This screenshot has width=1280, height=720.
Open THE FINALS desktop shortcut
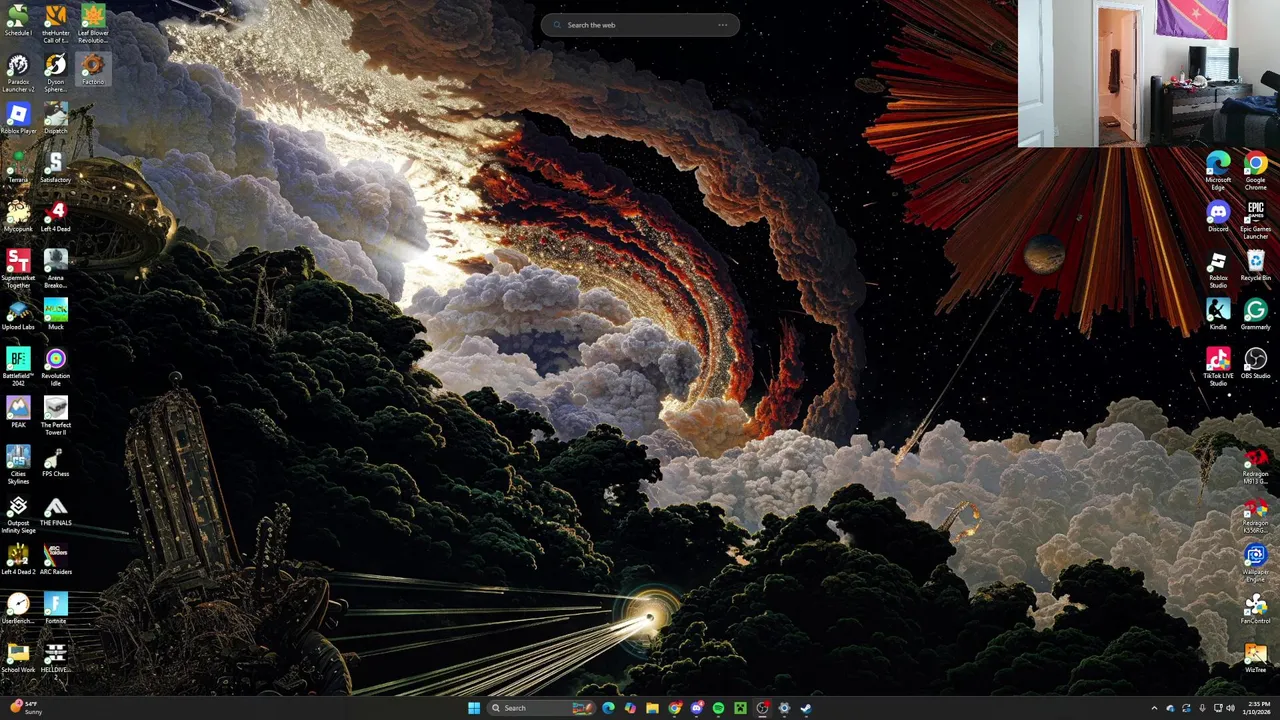tap(56, 511)
